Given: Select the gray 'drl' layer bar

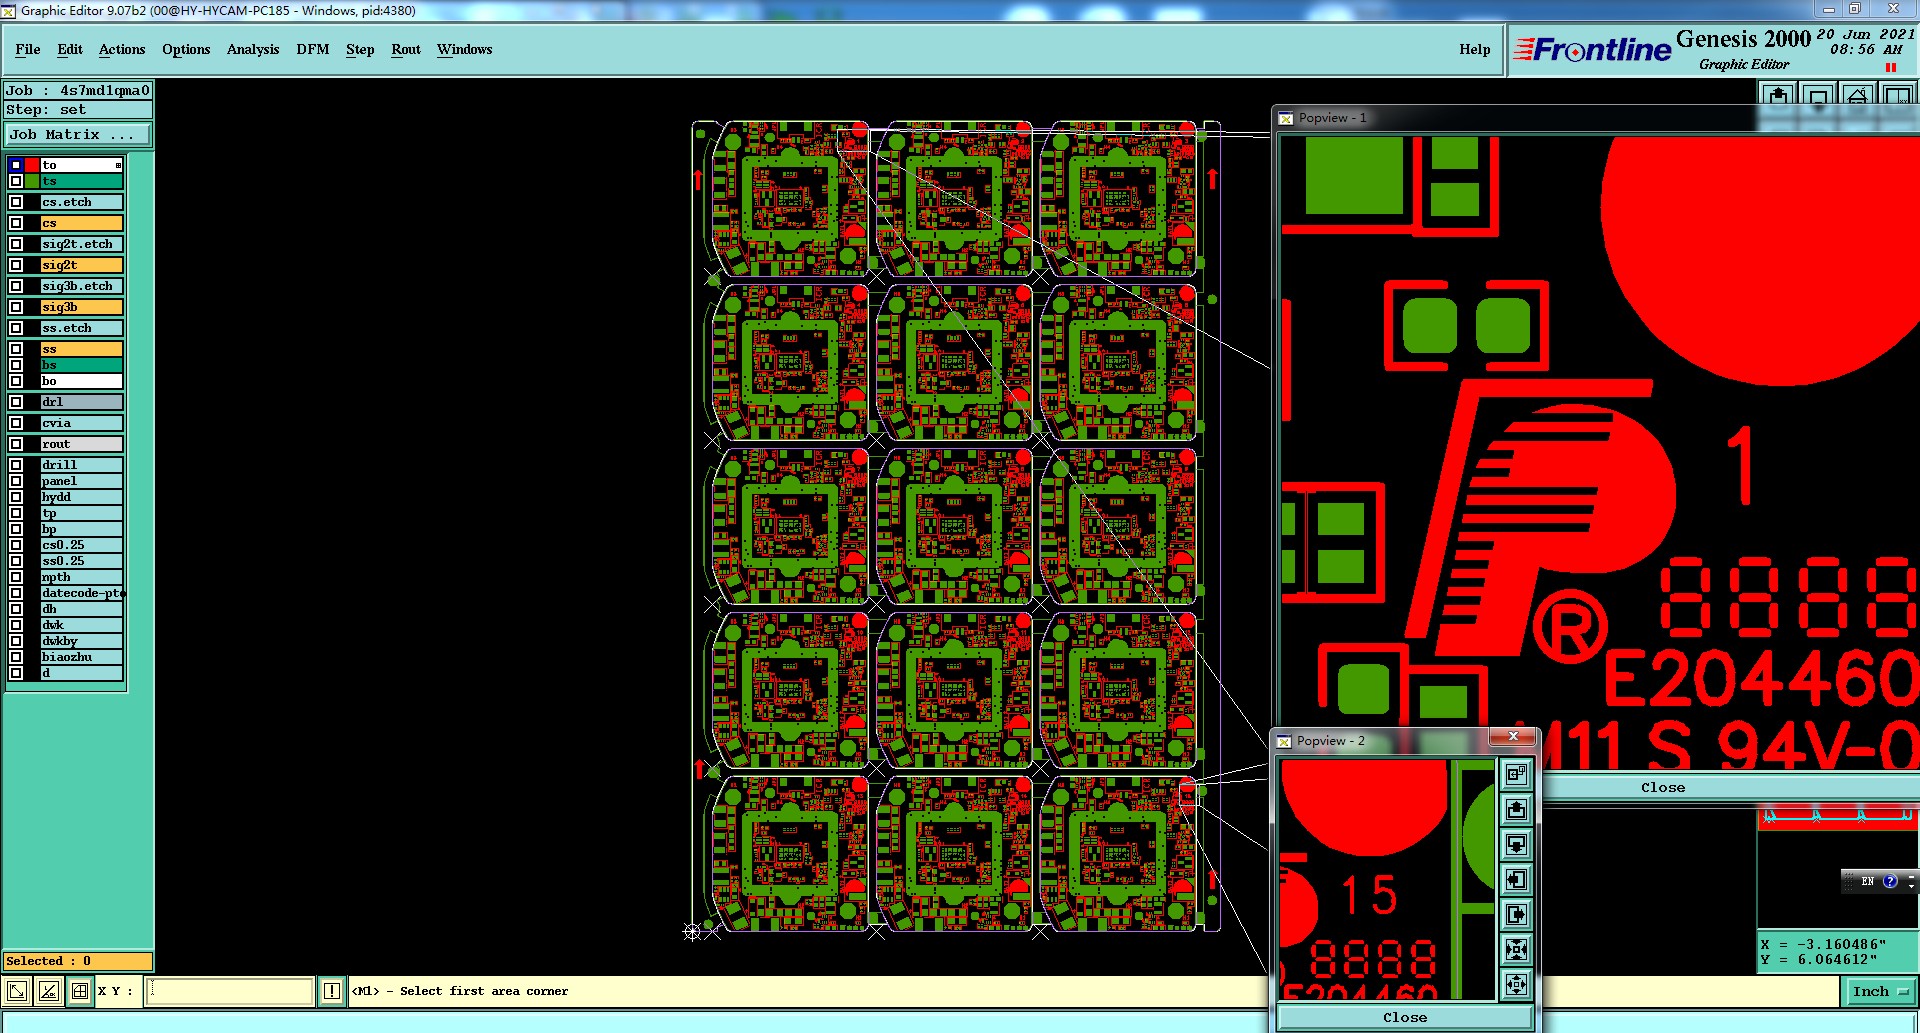Looking at the screenshot, I should (x=82, y=402).
